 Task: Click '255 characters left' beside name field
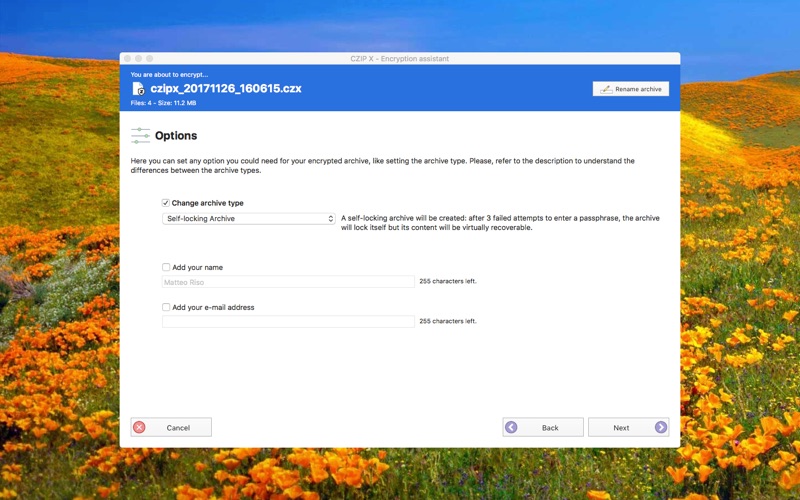click(448, 281)
